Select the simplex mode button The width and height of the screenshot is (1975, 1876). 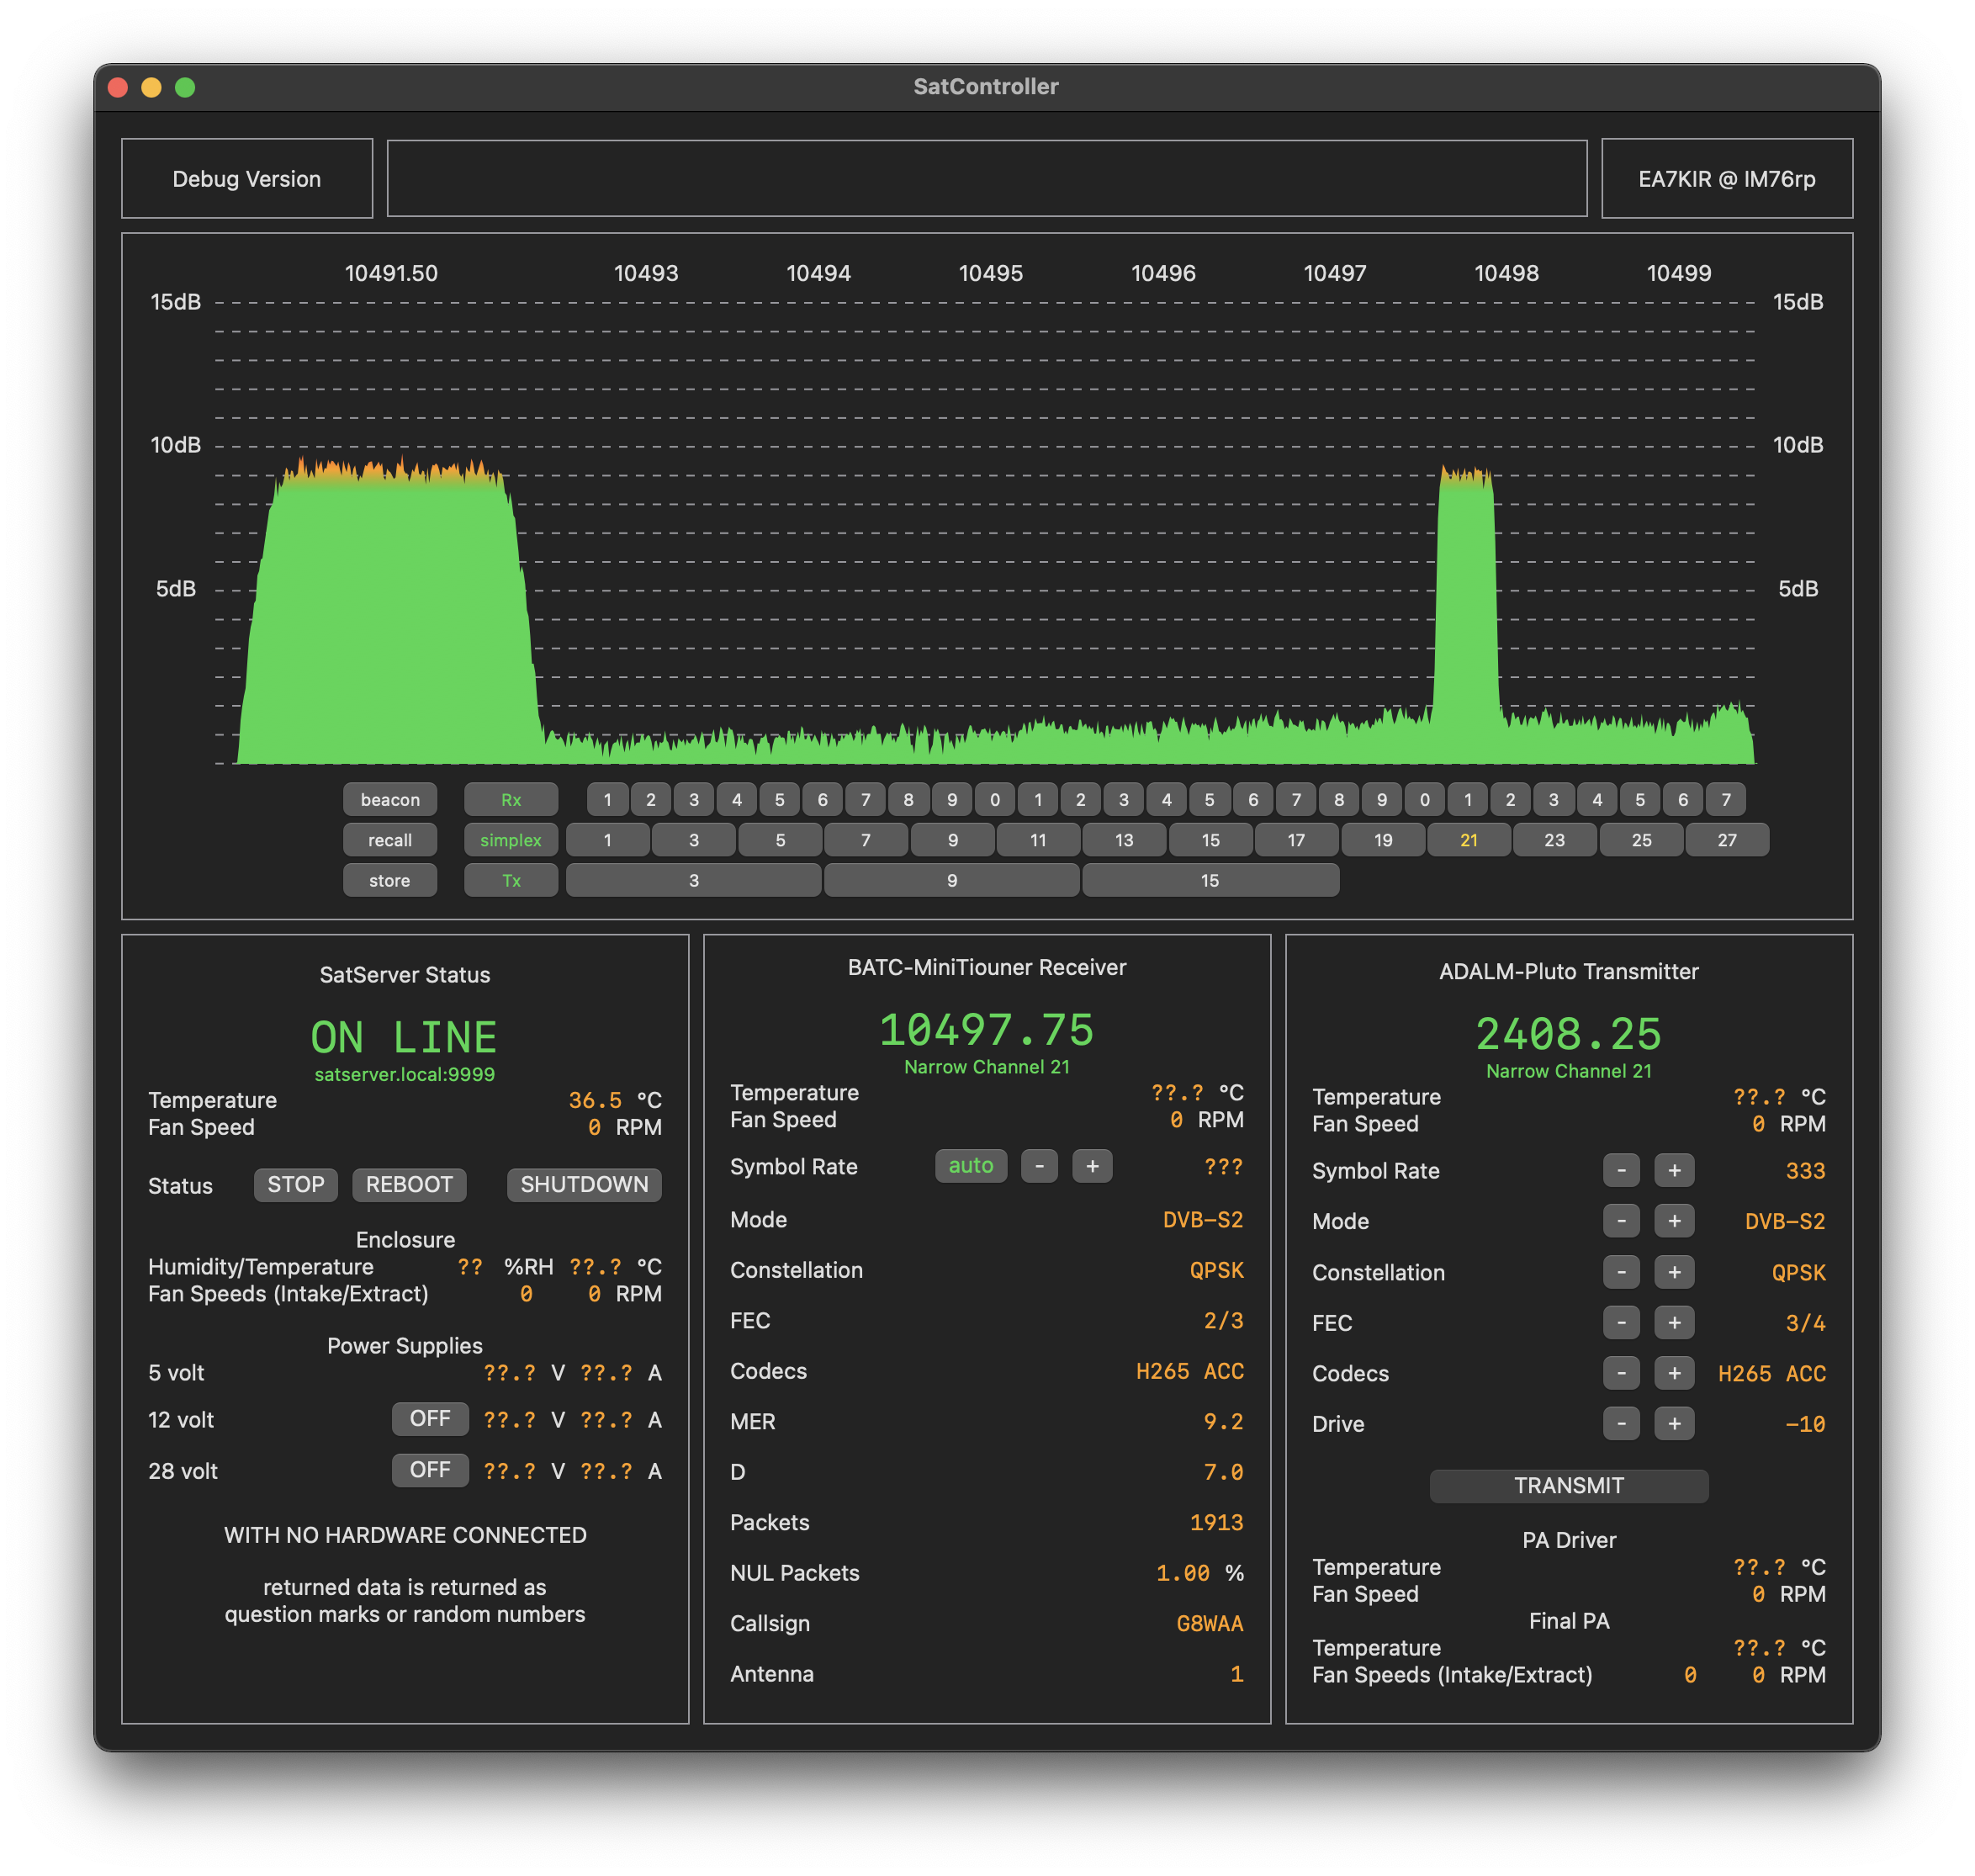(511, 840)
